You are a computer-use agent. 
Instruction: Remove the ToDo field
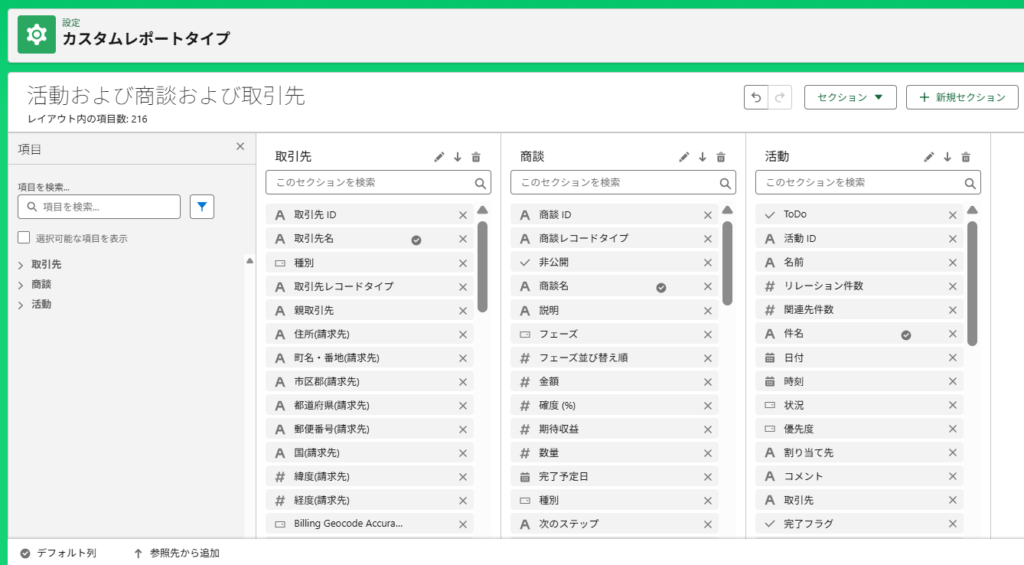(x=953, y=215)
